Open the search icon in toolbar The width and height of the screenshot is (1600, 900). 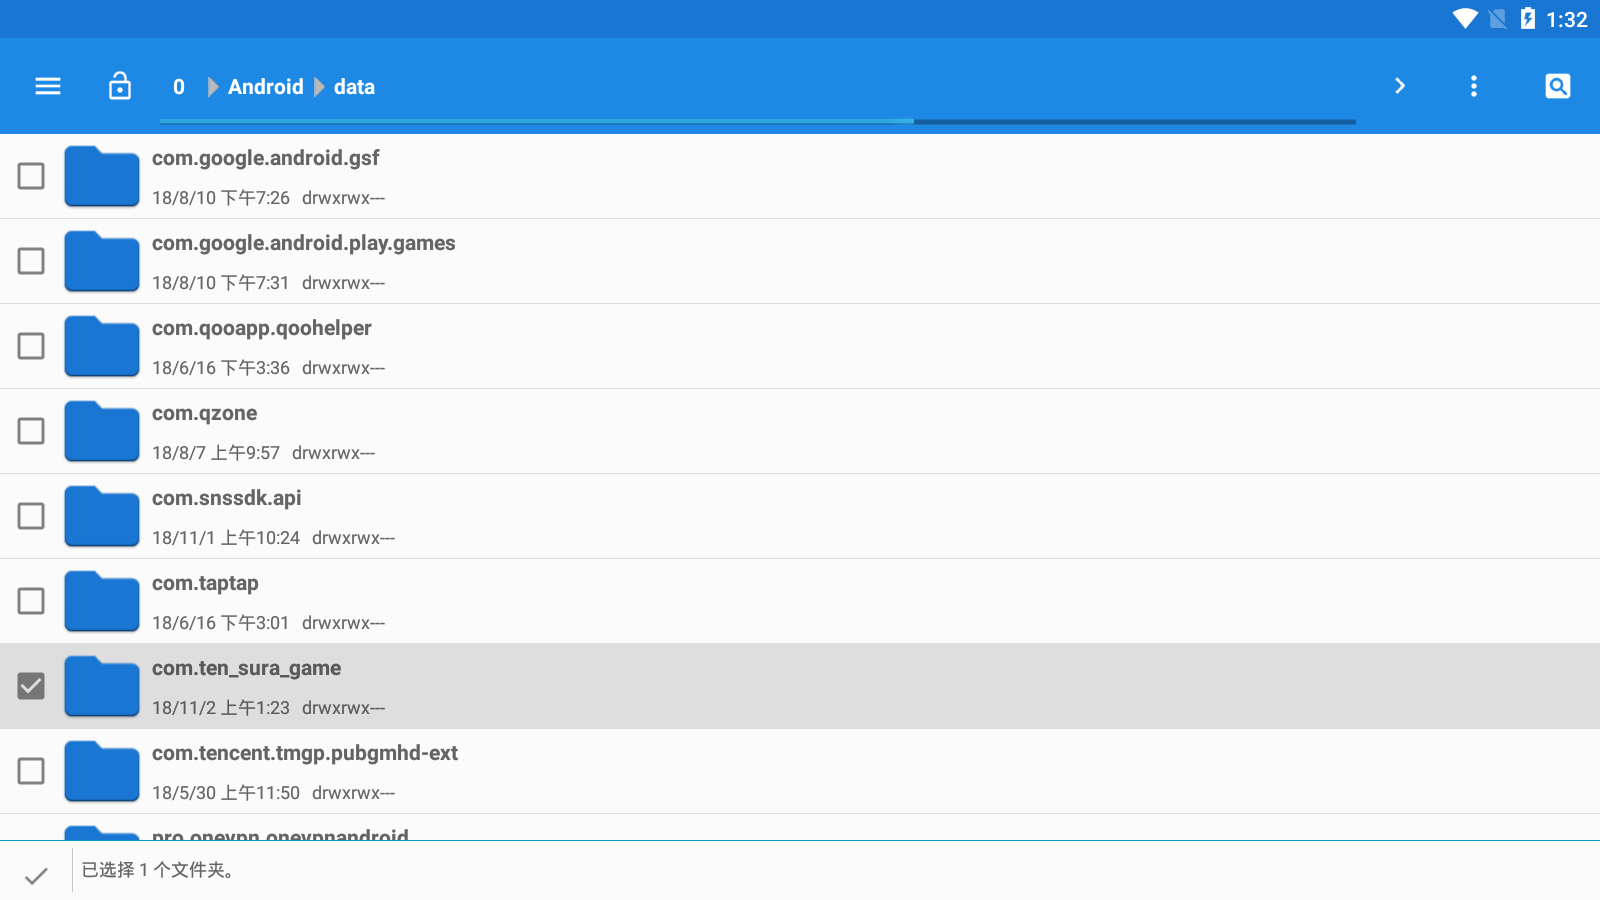(x=1558, y=86)
